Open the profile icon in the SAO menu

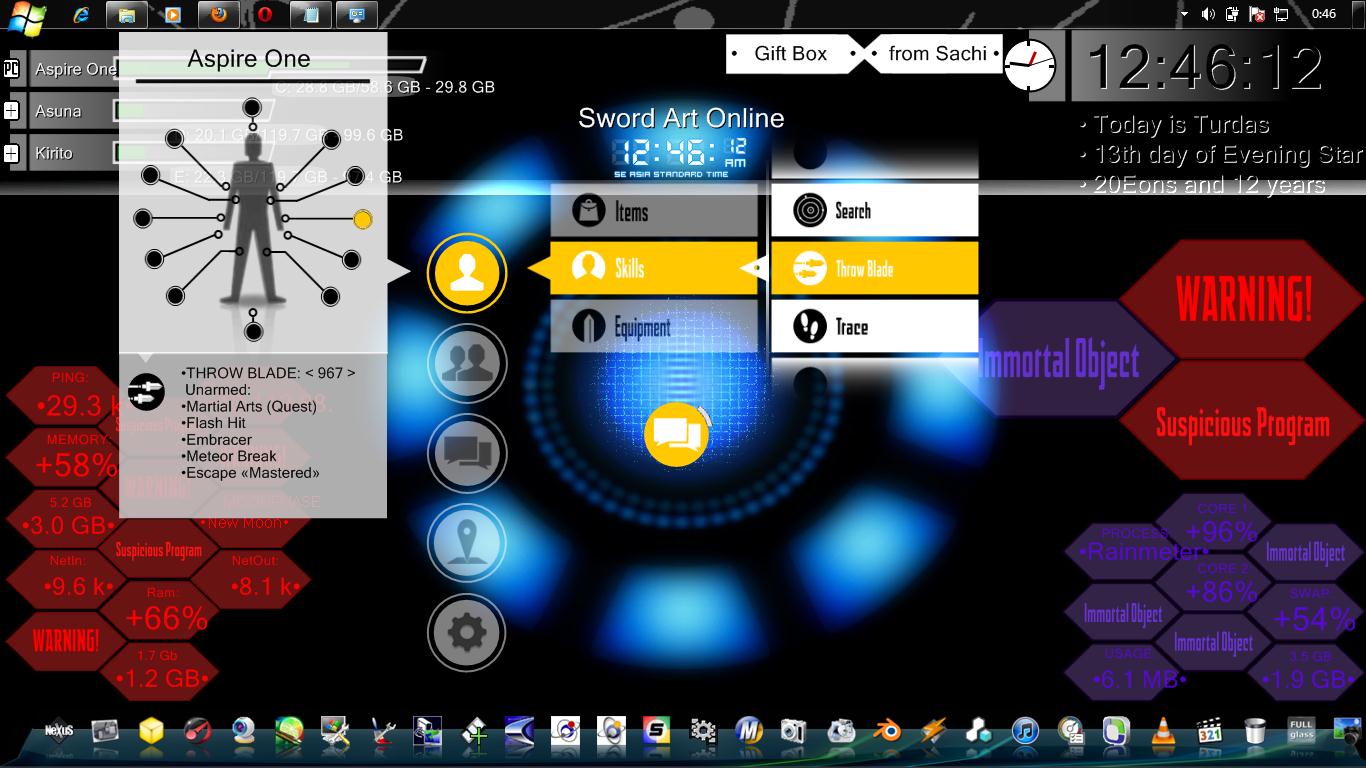pyautogui.click(x=467, y=273)
